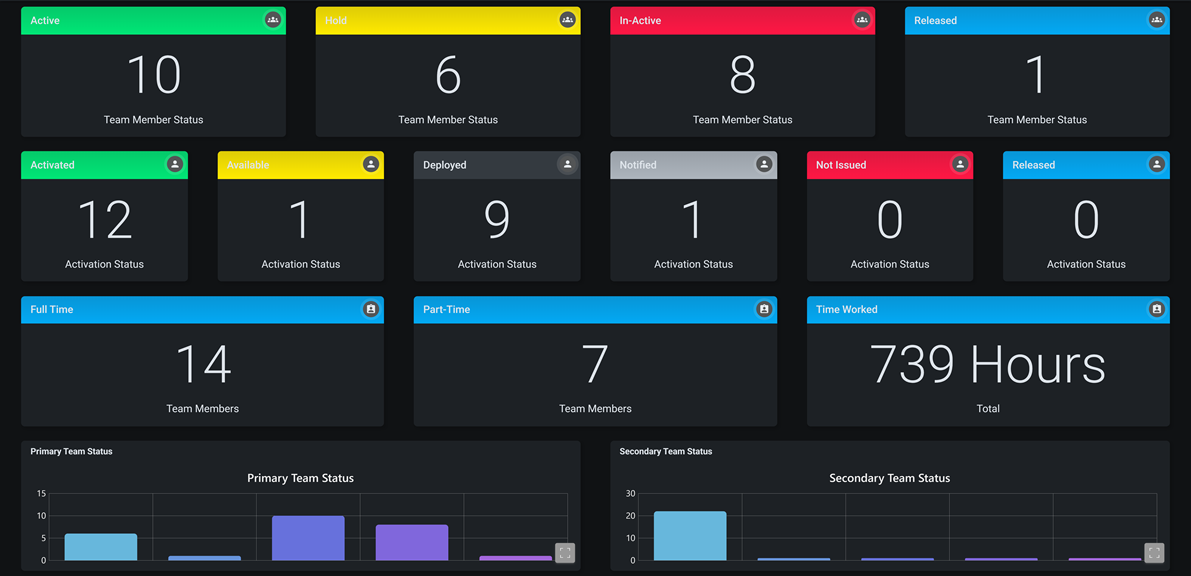The height and width of the screenshot is (576, 1191).
Task: Click the person icon on the Deployed card
Action: 568,164
